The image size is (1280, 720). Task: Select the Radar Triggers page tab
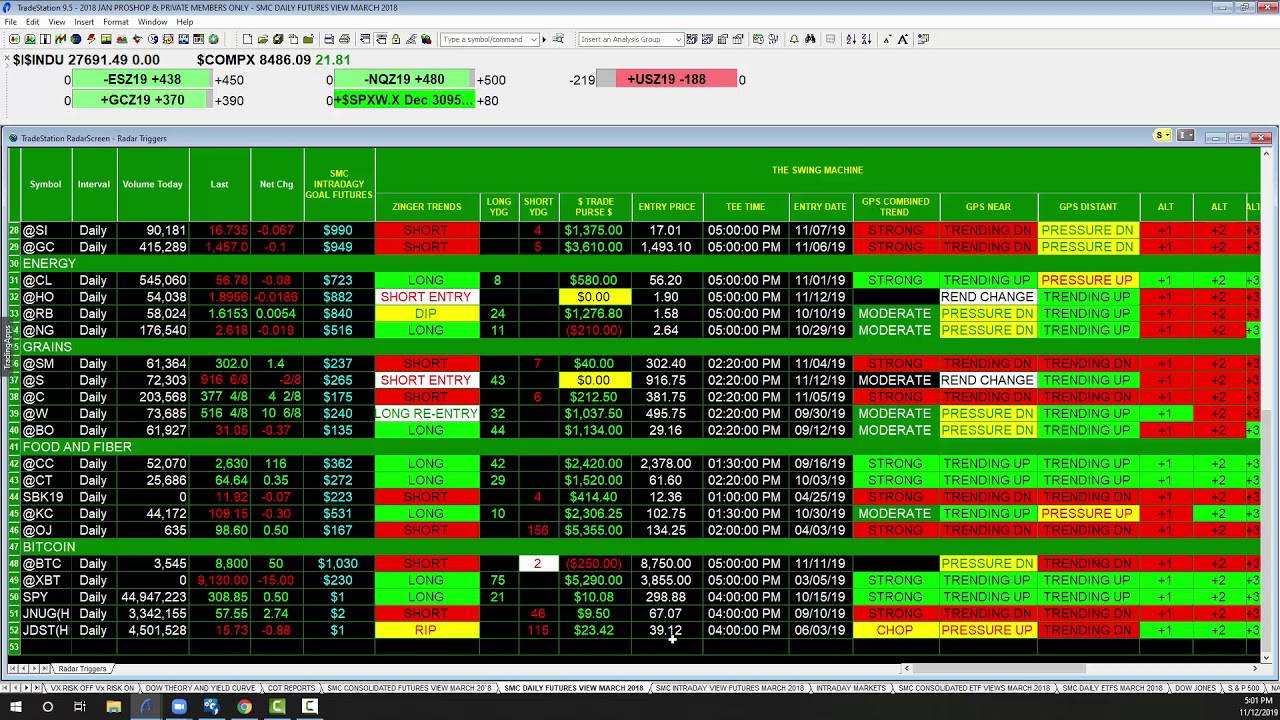pos(82,669)
